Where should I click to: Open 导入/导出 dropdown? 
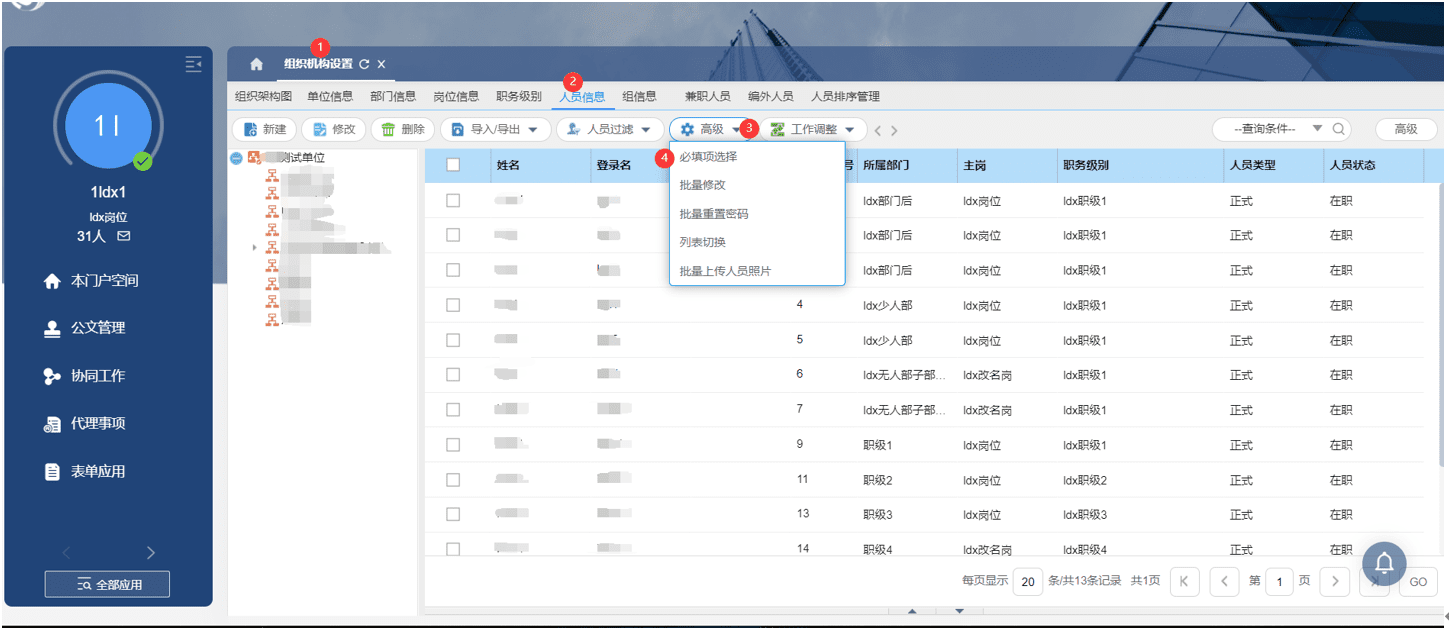(x=495, y=129)
